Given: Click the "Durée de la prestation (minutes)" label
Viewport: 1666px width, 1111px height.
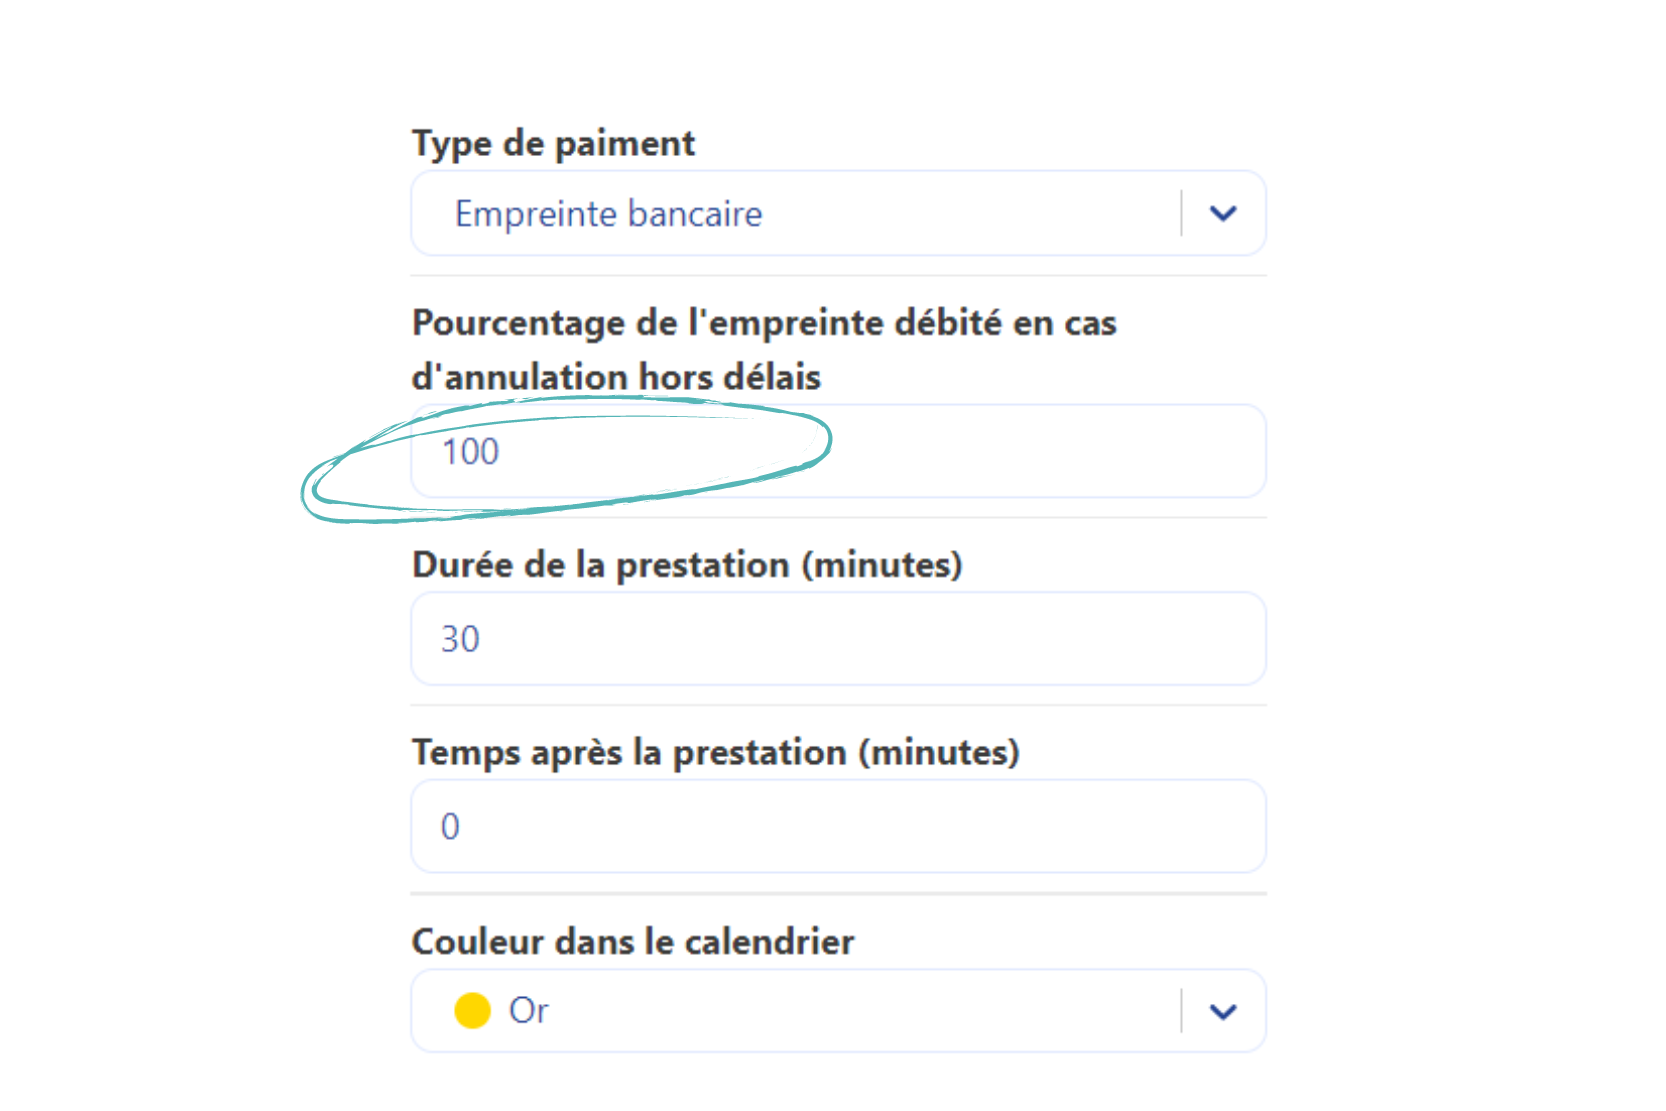Looking at the screenshot, I should pyautogui.click(x=687, y=565).
